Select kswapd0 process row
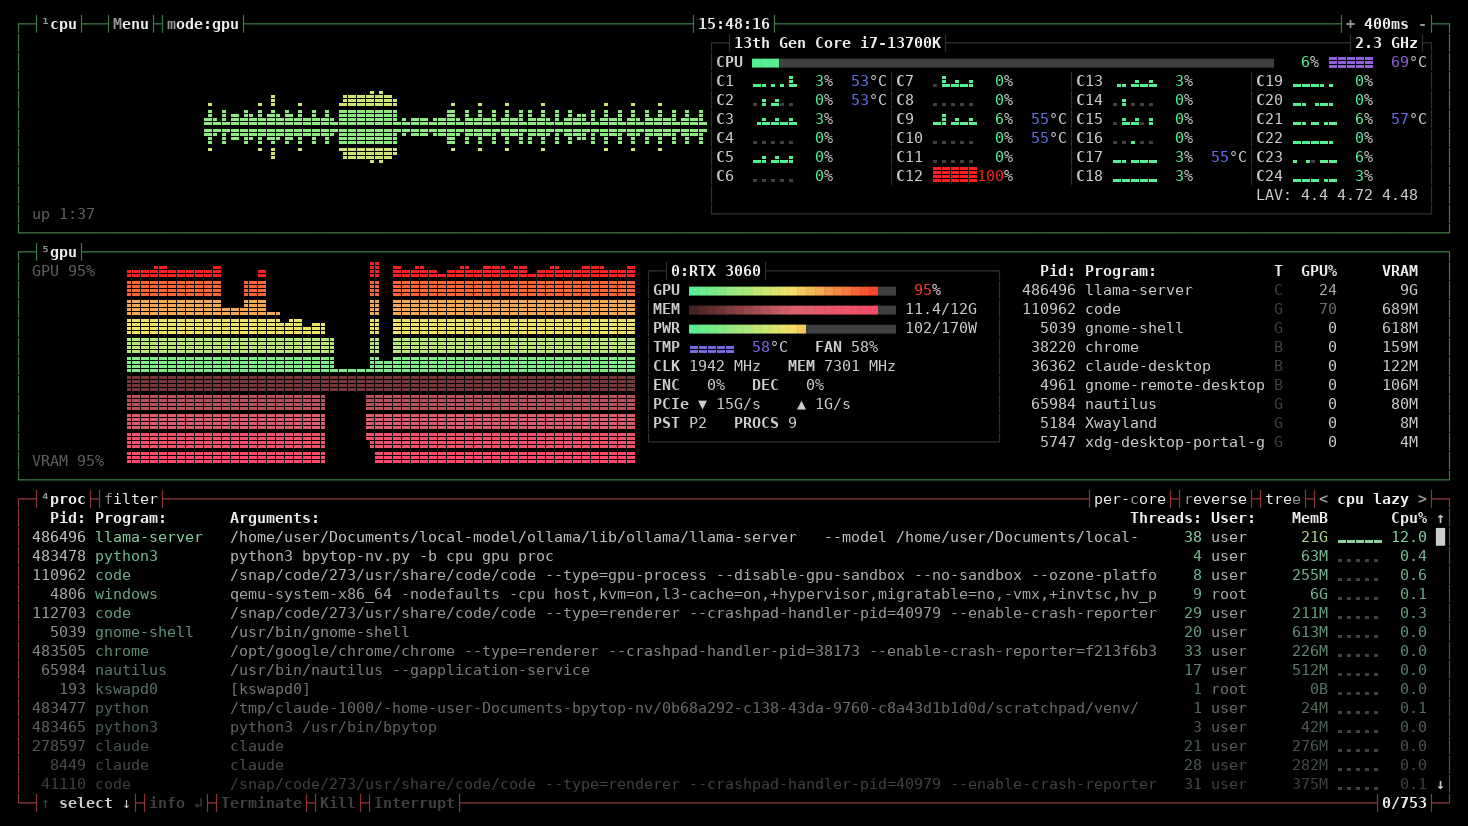The width and height of the screenshot is (1468, 826). [730, 689]
